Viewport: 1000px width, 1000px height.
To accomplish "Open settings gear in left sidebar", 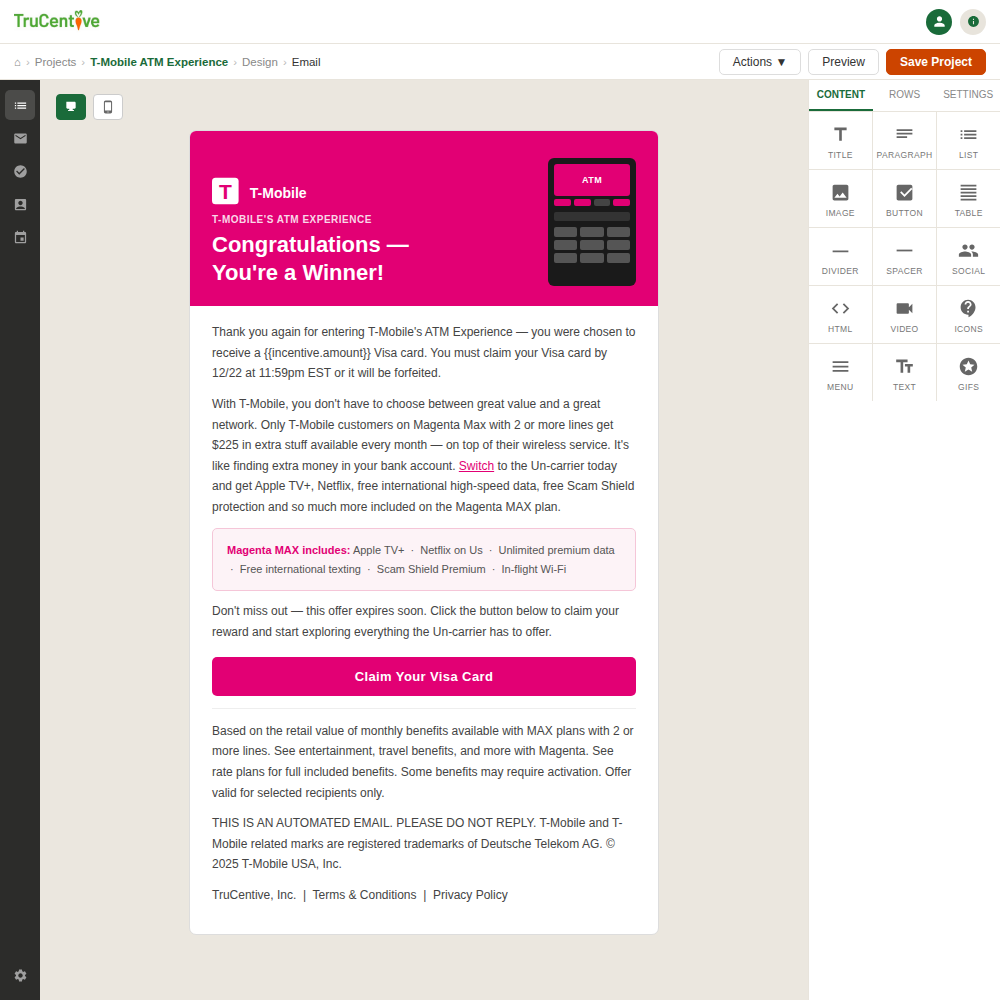I will (20, 975).
